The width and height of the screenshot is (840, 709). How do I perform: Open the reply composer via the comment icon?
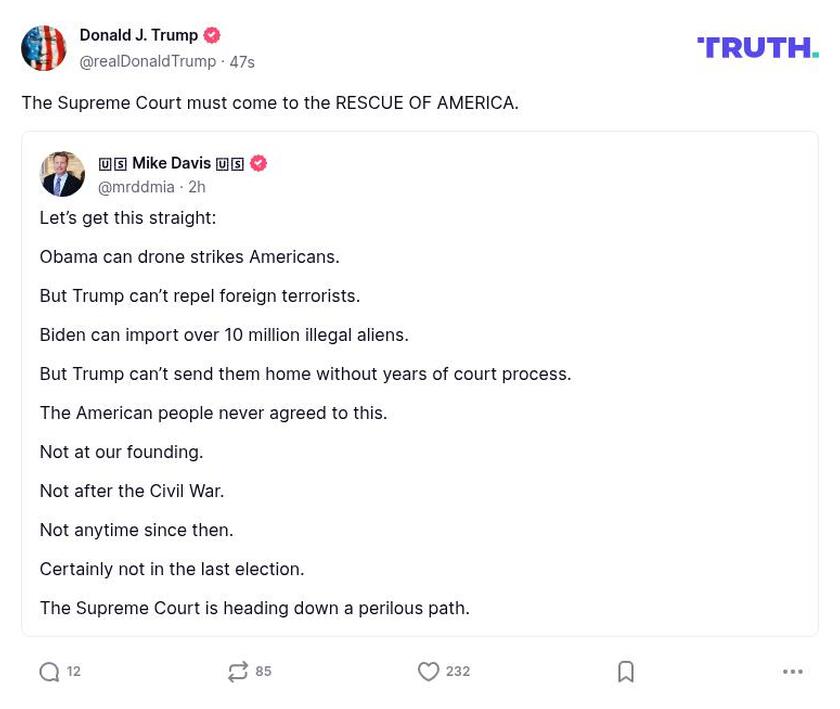coord(48,671)
